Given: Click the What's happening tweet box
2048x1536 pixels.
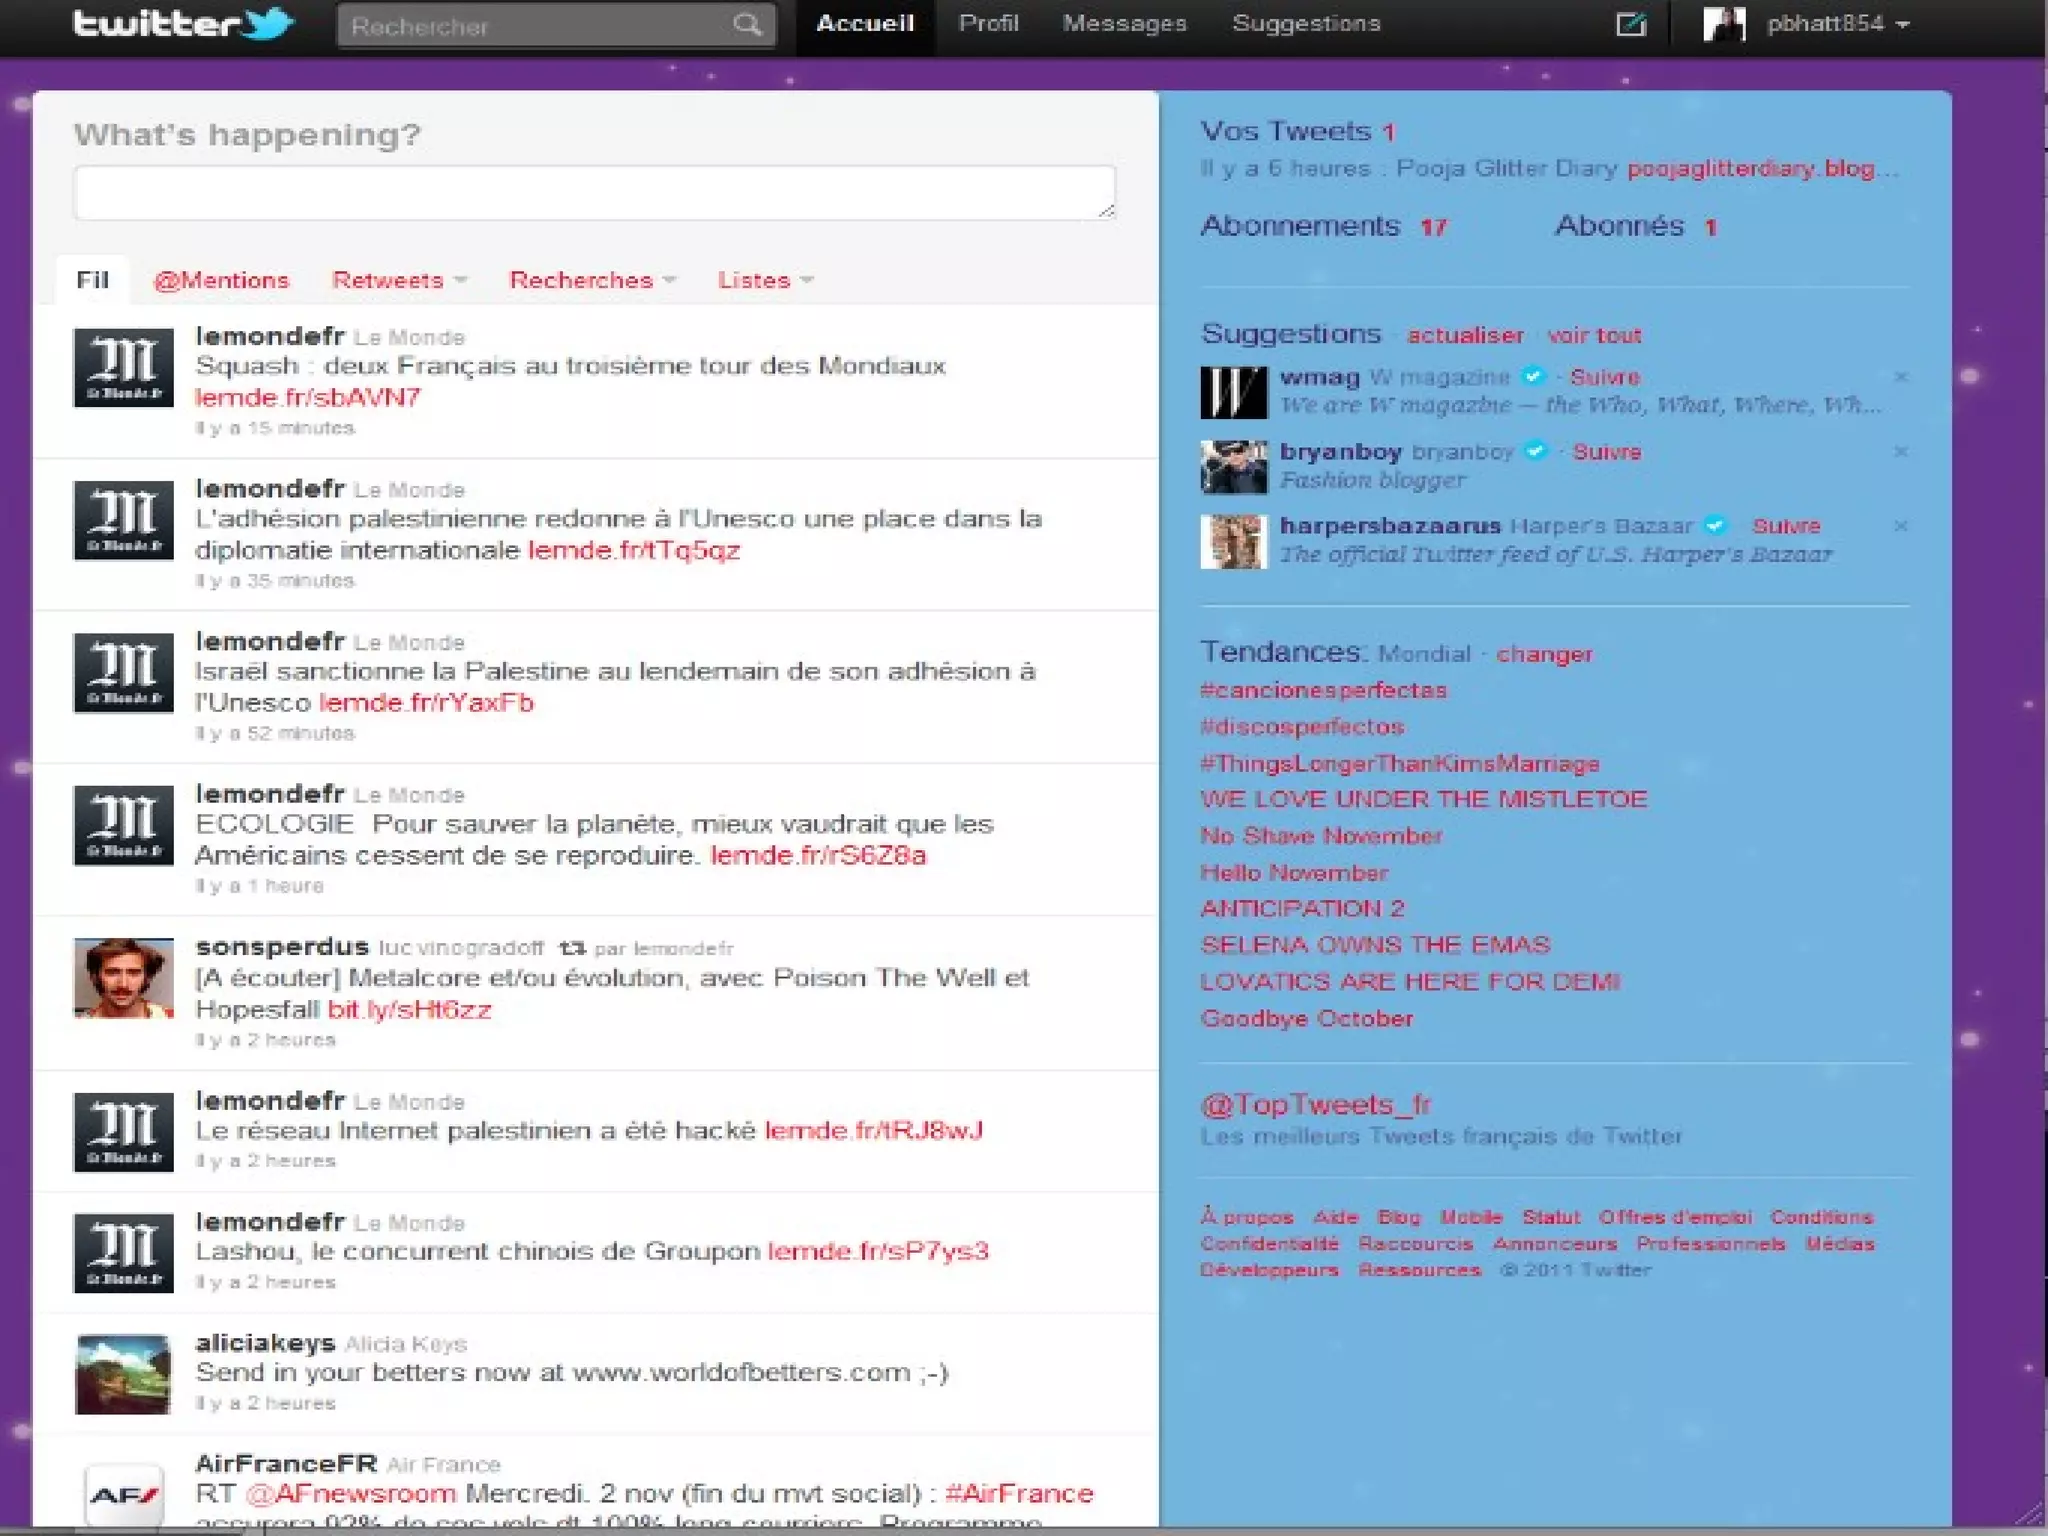Looking at the screenshot, I should [x=594, y=193].
